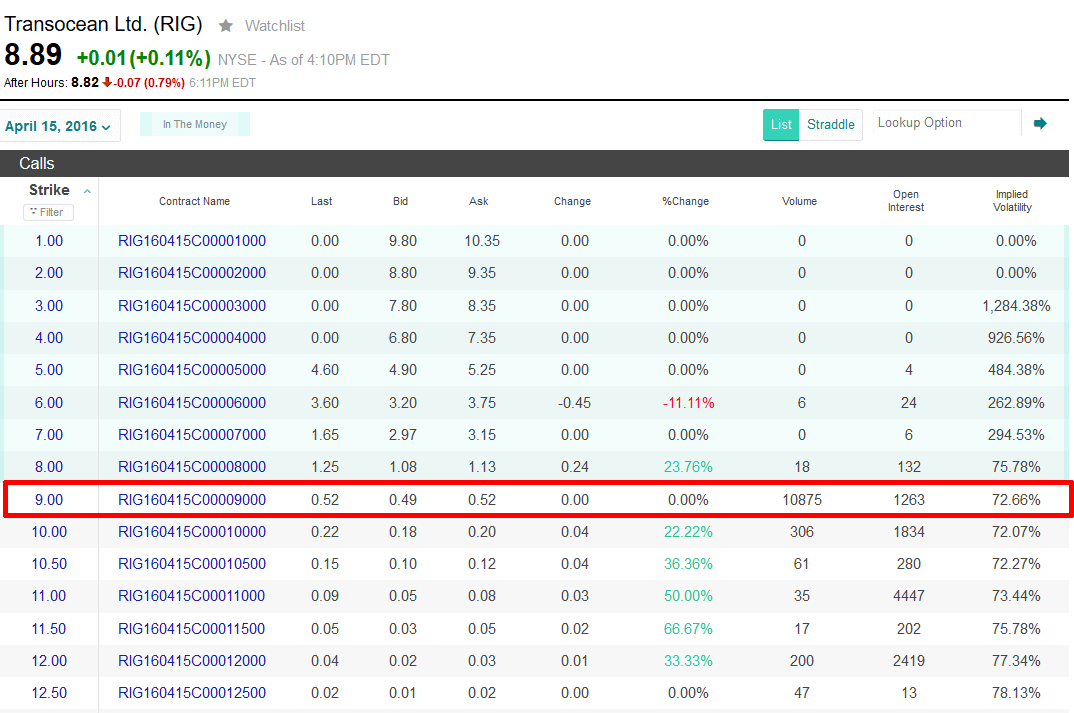Switch to the Straddle view
The image size is (1074, 713).
[x=830, y=125]
